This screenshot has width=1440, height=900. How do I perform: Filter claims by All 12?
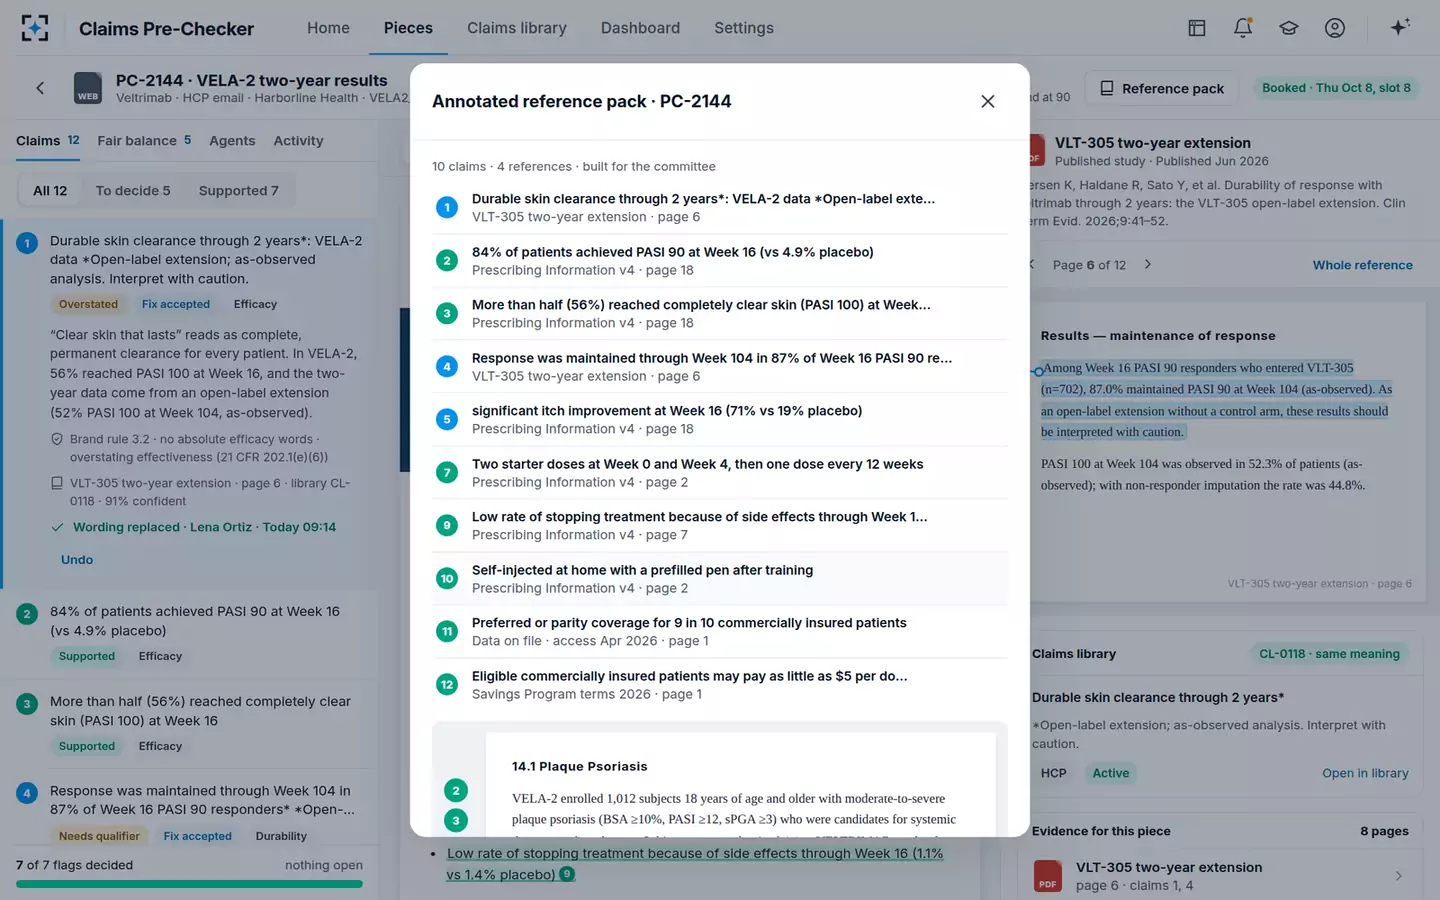pyautogui.click(x=50, y=191)
